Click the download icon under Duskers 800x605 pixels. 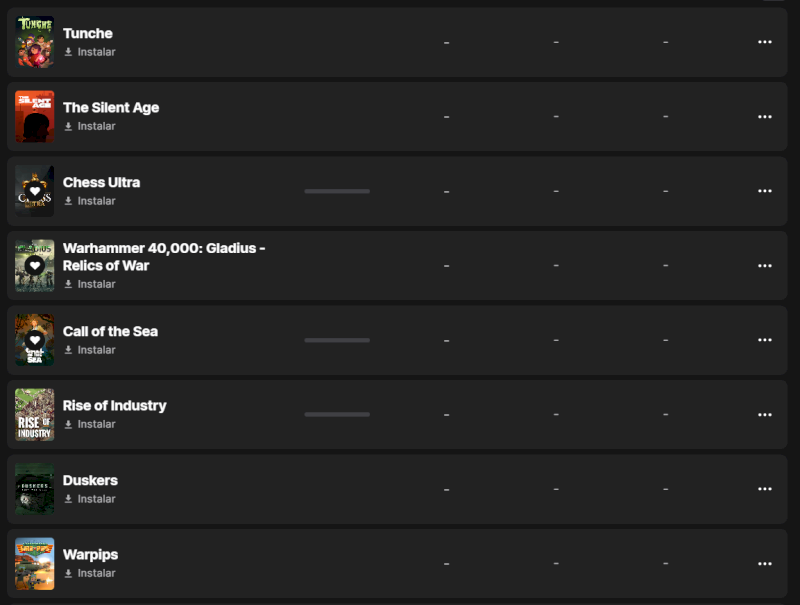click(69, 499)
